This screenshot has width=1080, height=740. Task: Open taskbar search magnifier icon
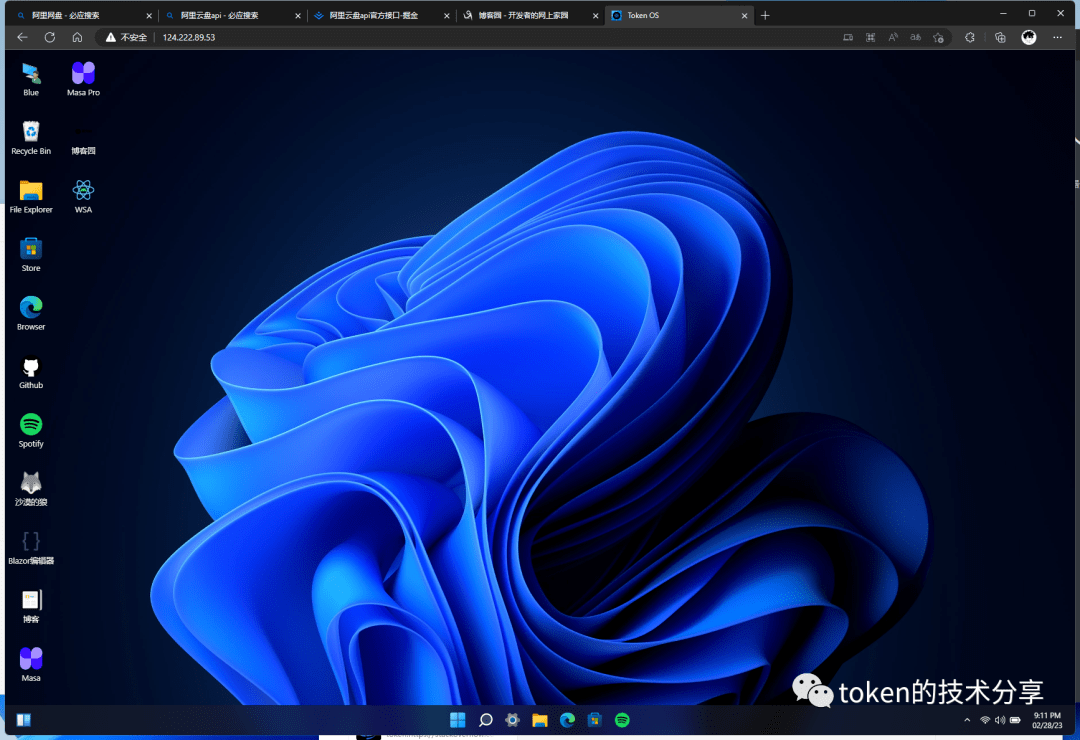coord(486,720)
